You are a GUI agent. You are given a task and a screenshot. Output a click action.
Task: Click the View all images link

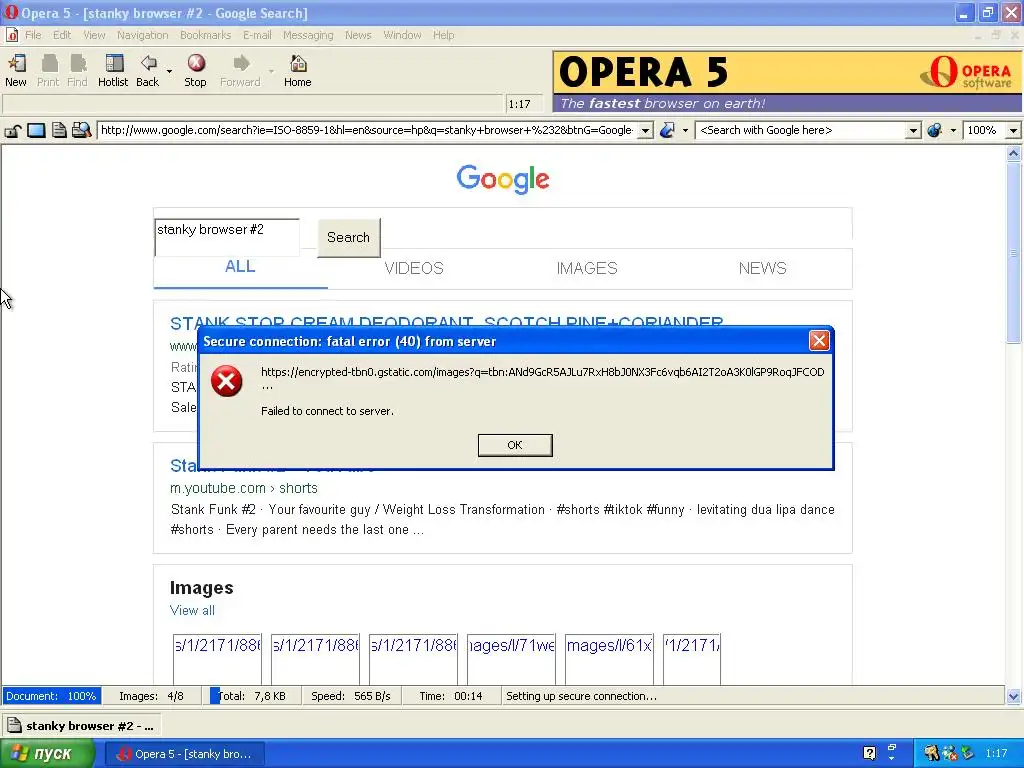point(192,610)
